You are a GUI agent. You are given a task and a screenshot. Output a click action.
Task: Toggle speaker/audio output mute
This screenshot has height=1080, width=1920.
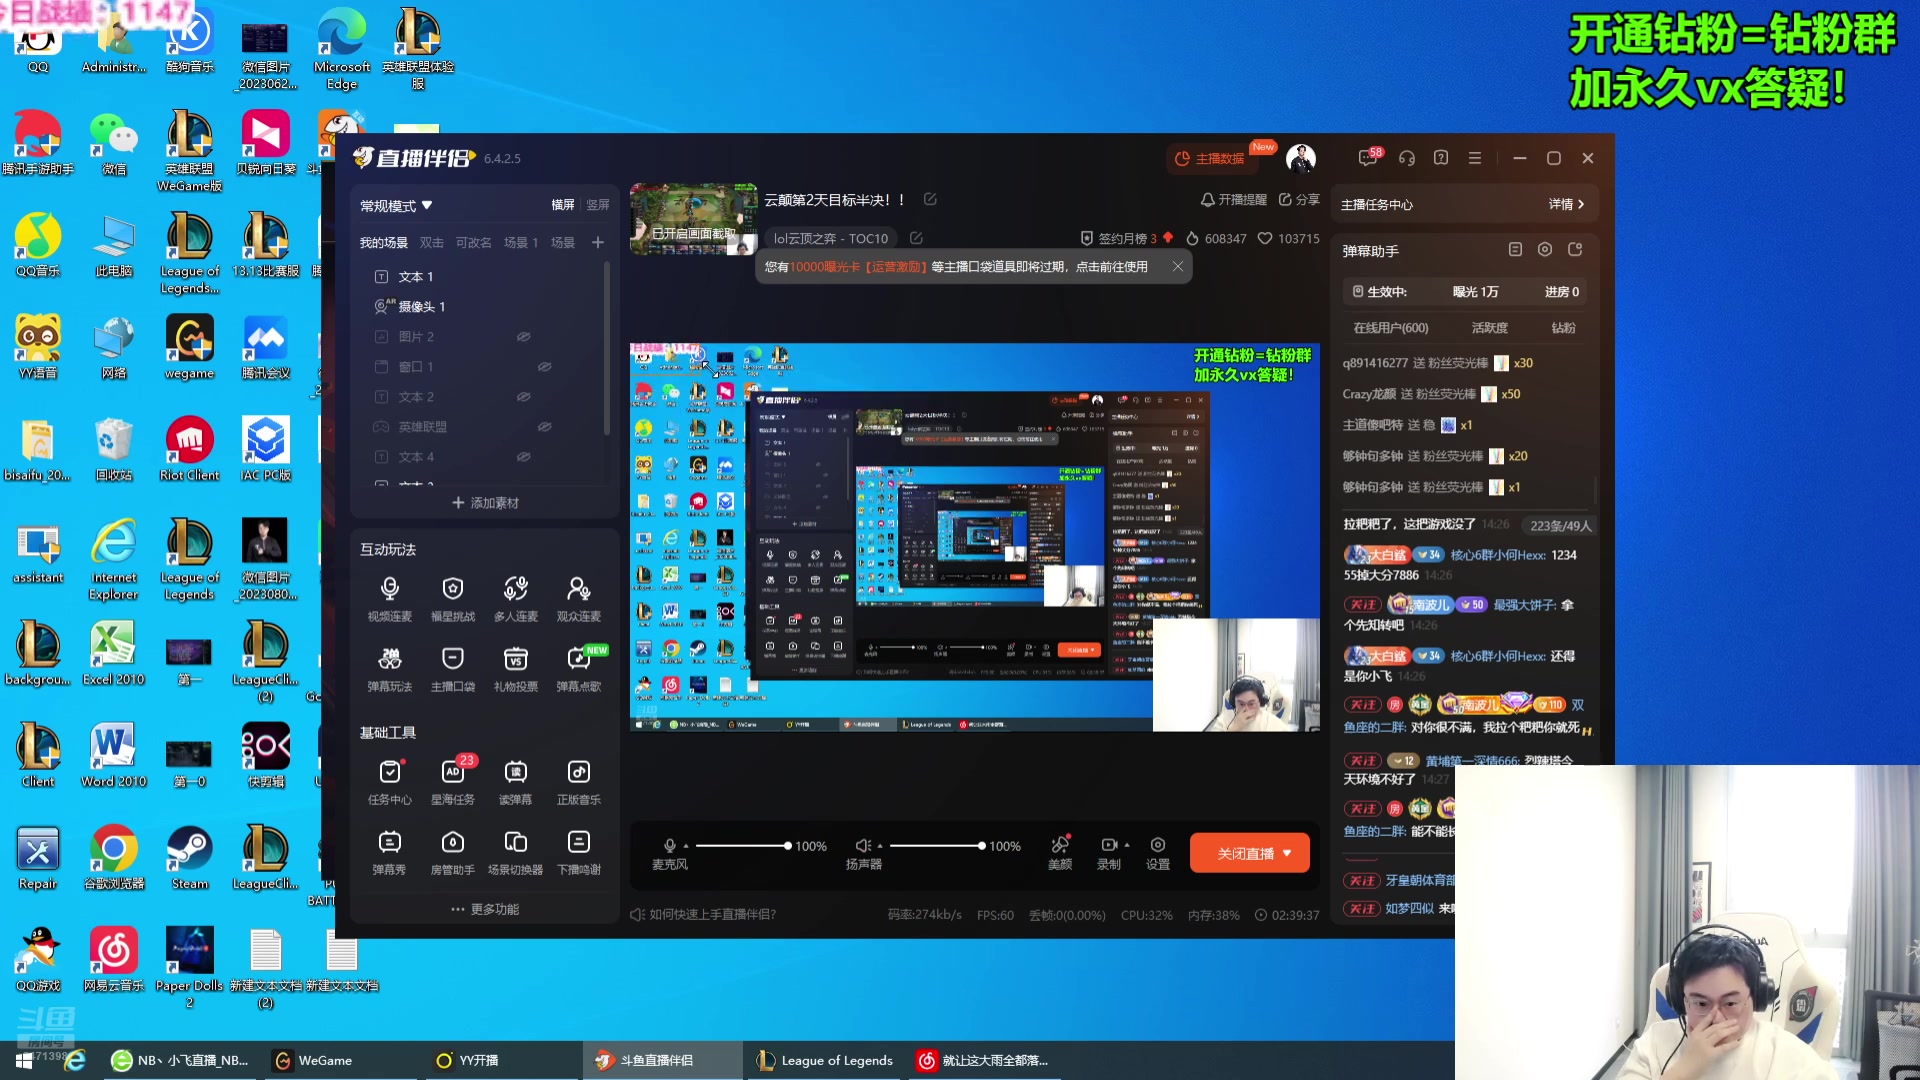click(860, 845)
